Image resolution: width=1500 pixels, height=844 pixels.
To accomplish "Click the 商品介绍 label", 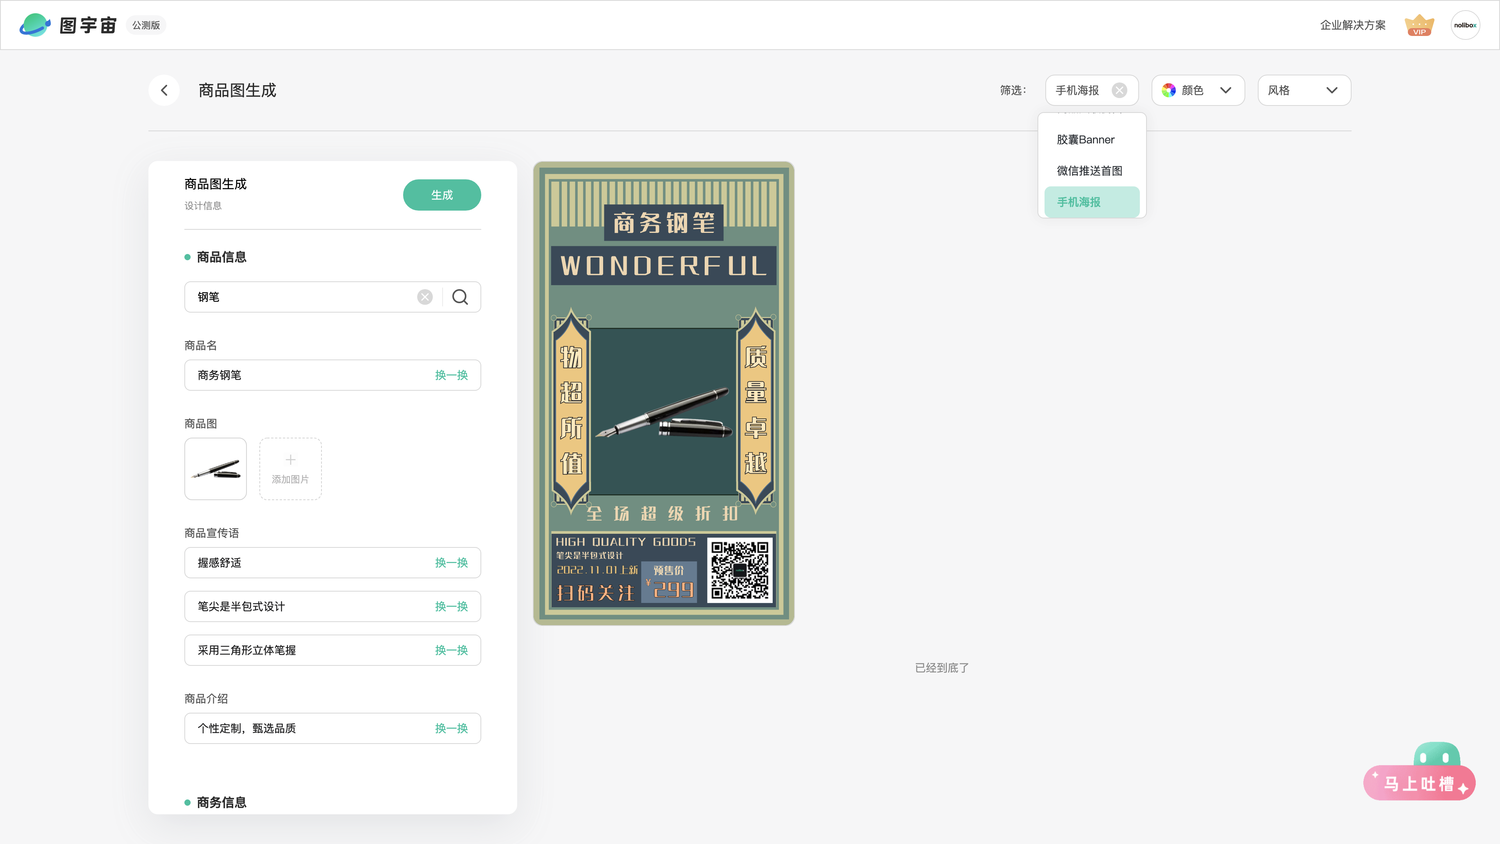I will click(x=206, y=699).
